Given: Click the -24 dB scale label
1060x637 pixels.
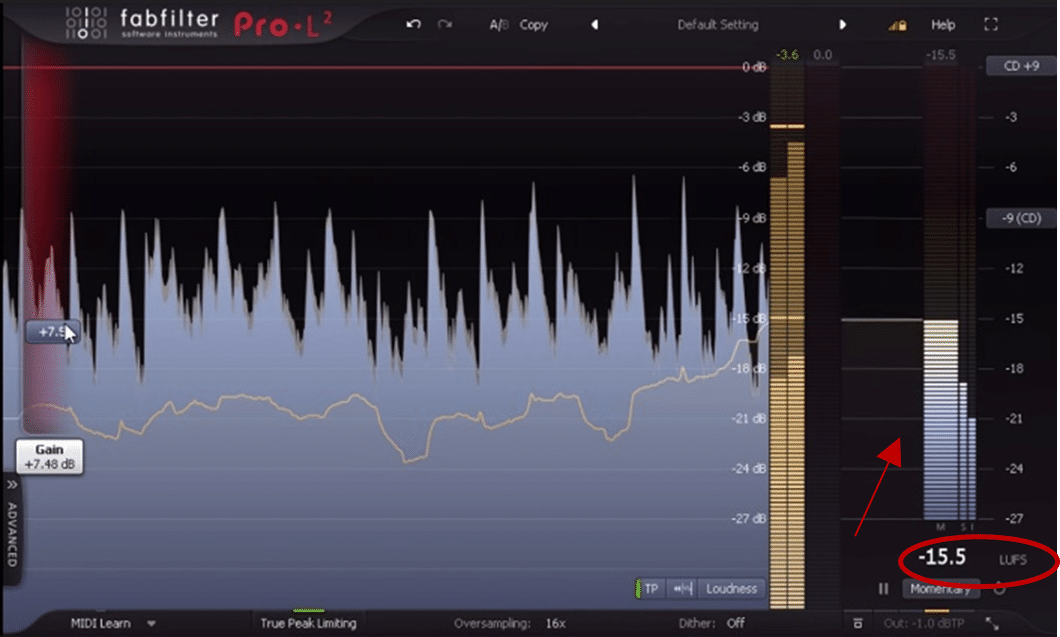Looking at the screenshot, I should (749, 469).
